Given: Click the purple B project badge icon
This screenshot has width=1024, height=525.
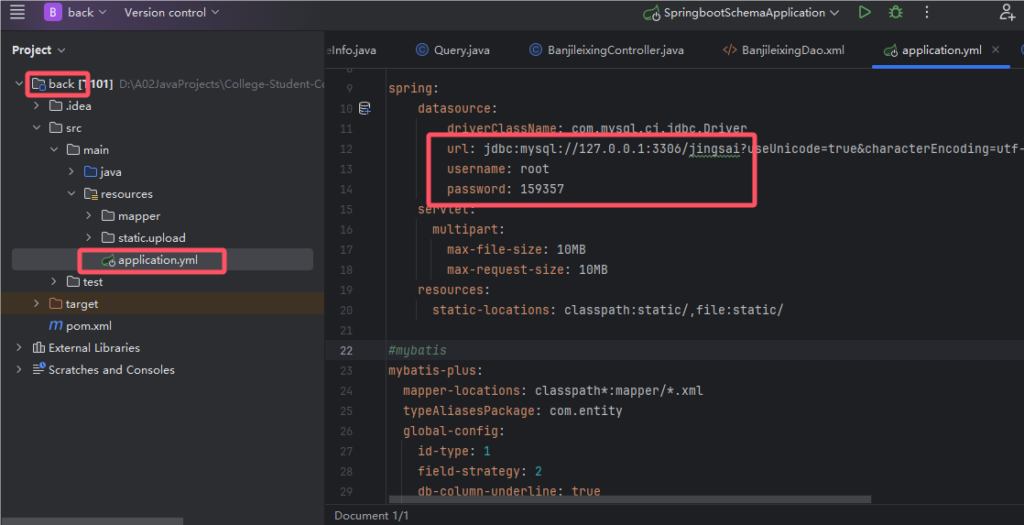Looking at the screenshot, I should [52, 12].
